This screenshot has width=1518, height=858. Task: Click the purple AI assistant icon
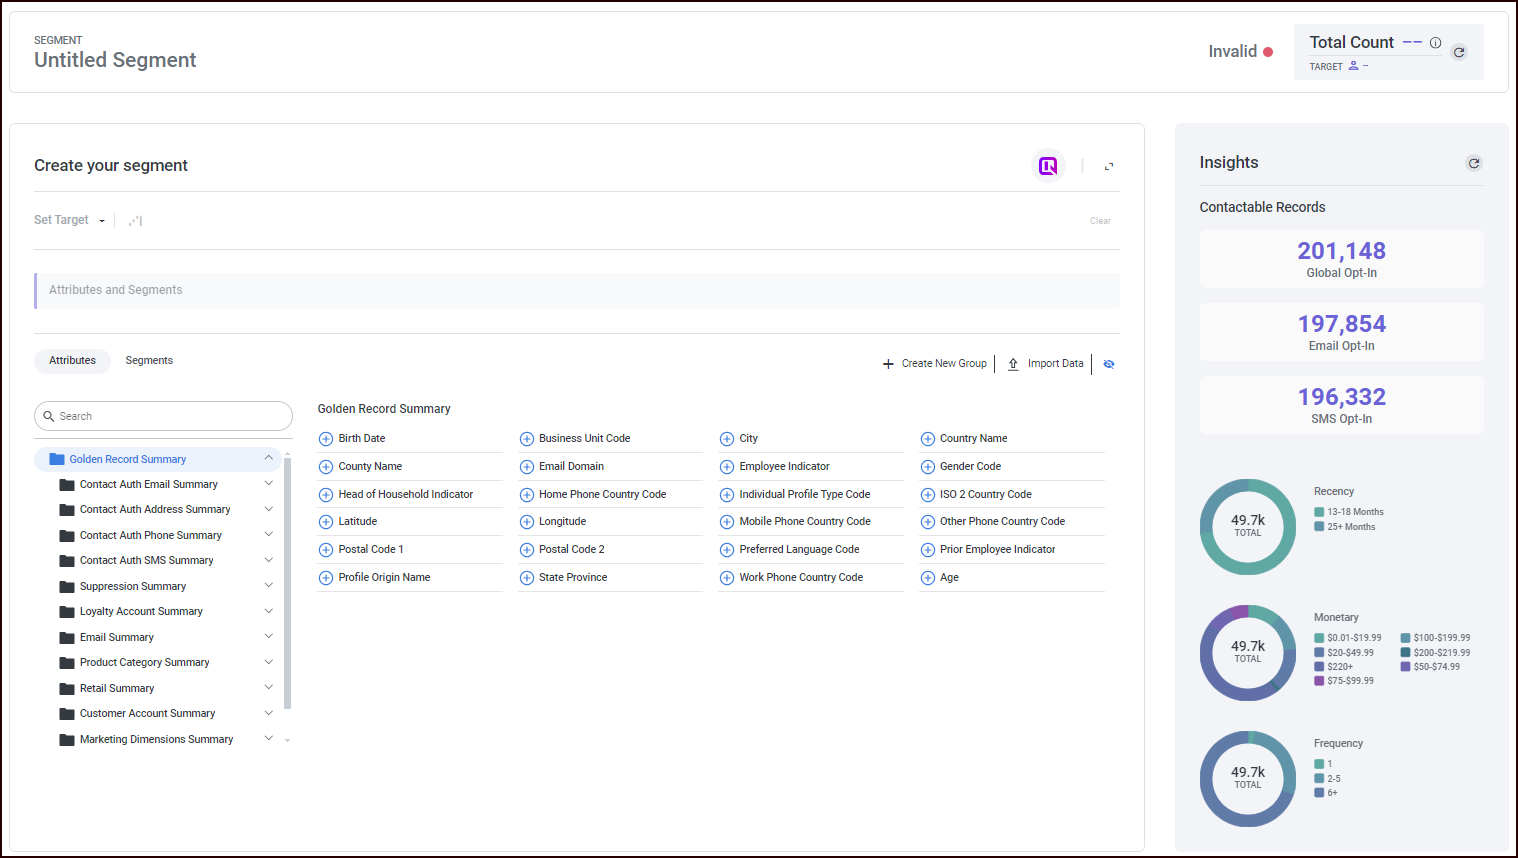(1048, 165)
